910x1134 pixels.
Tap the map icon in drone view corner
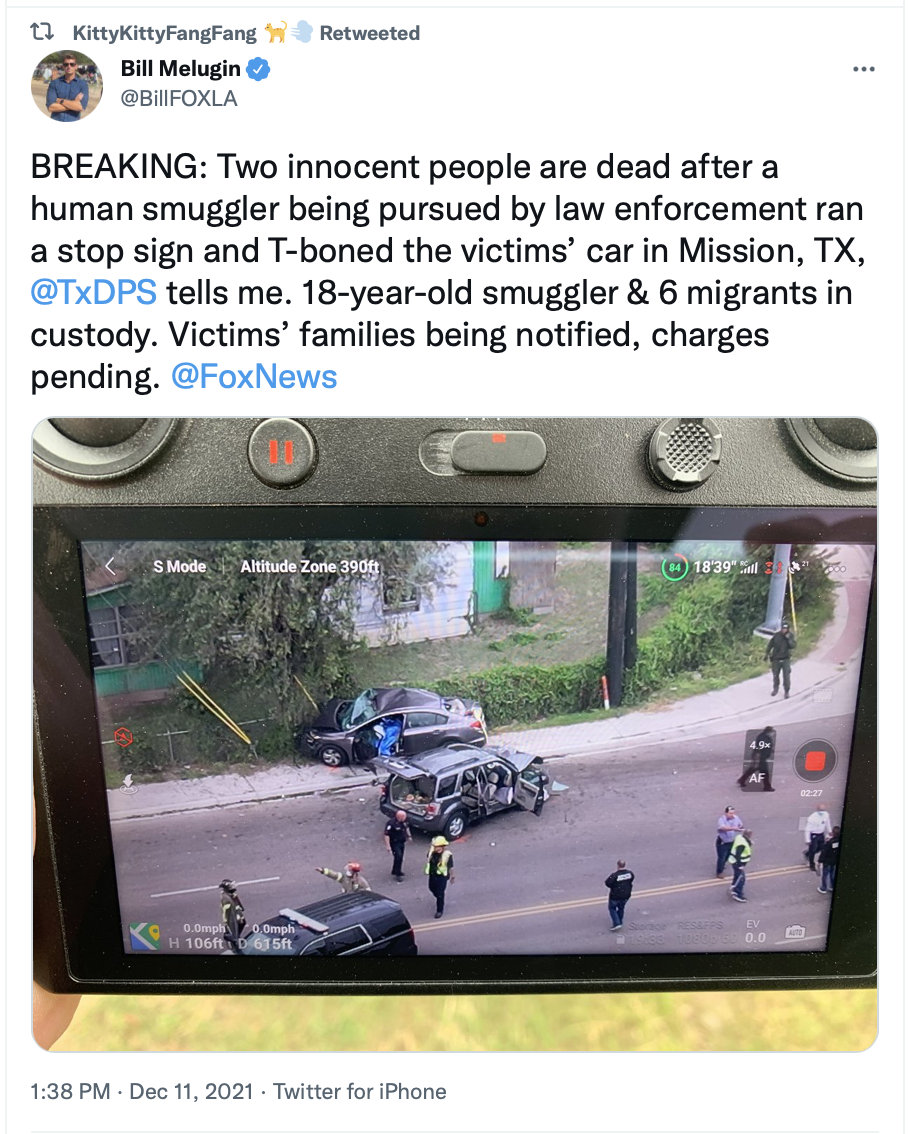tap(145, 936)
